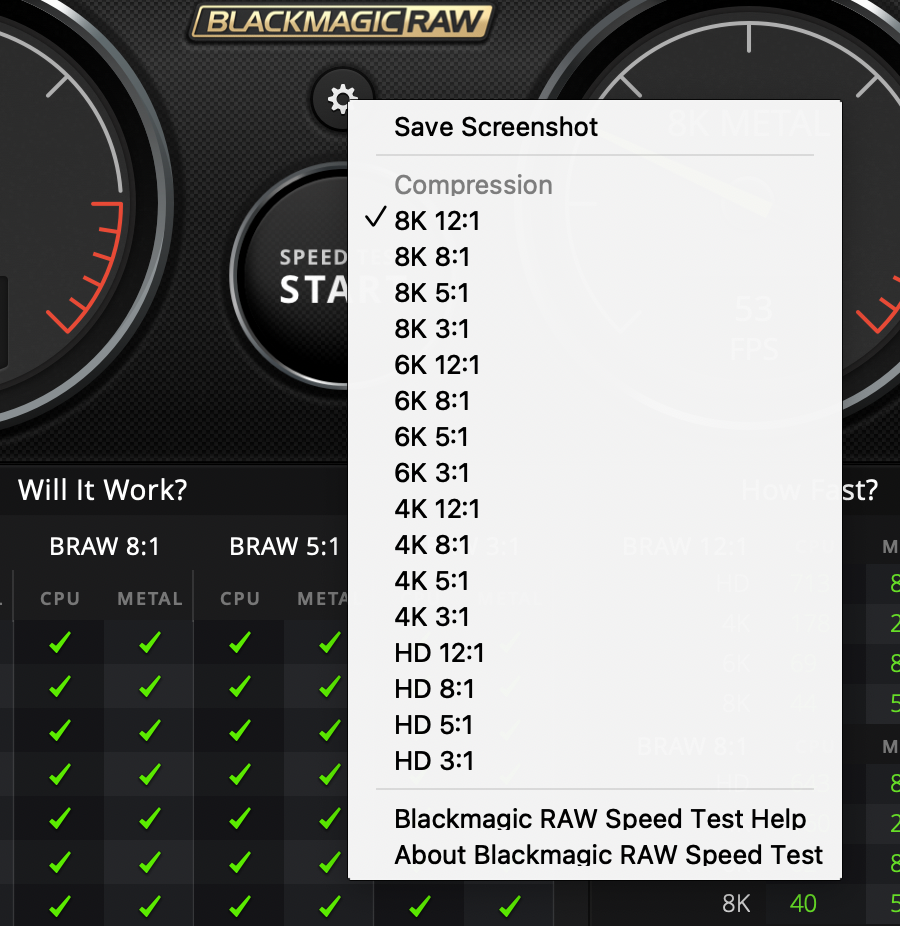Click first-row checkmark under BRAW 5:1 CPU
900x926 pixels.
tap(240, 642)
